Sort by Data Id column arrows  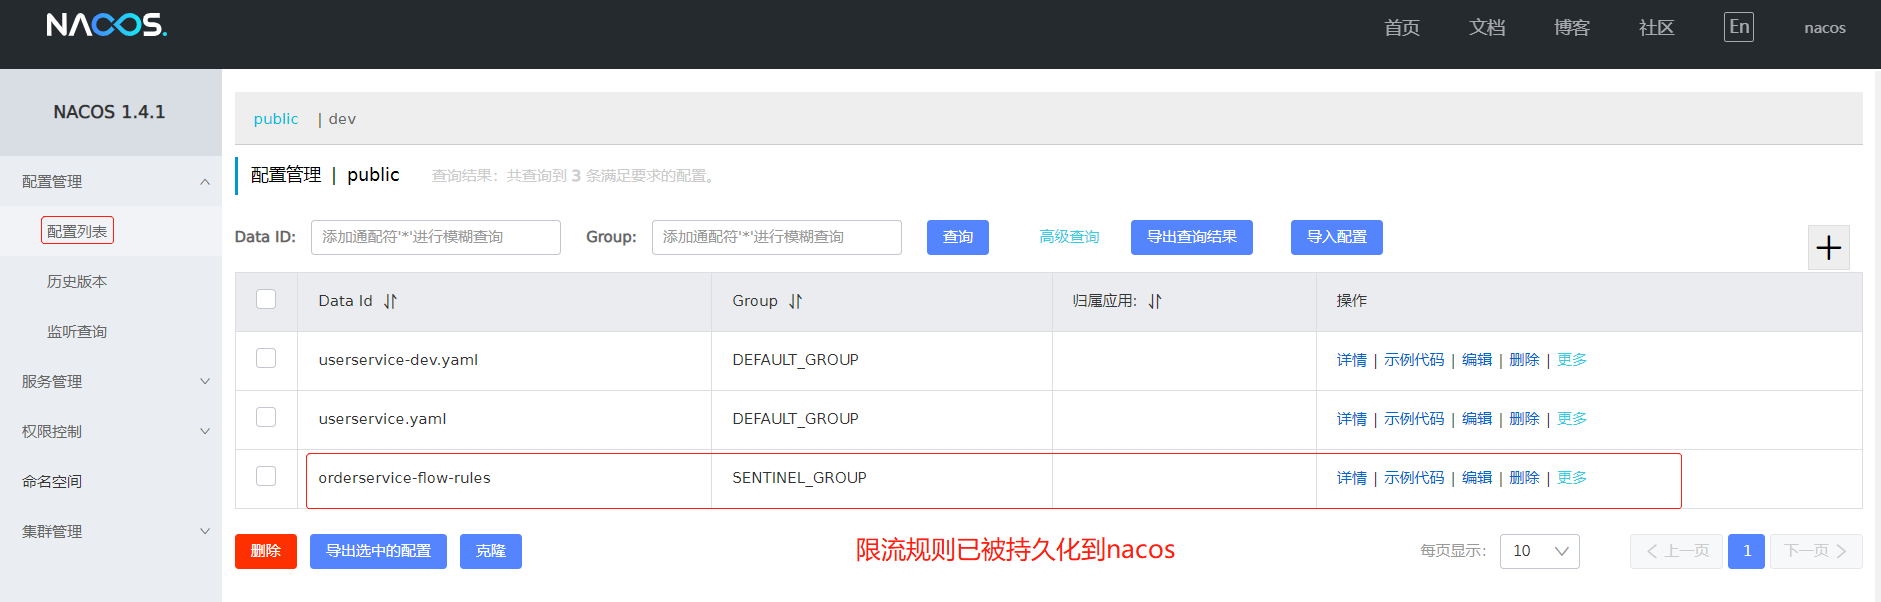click(390, 301)
